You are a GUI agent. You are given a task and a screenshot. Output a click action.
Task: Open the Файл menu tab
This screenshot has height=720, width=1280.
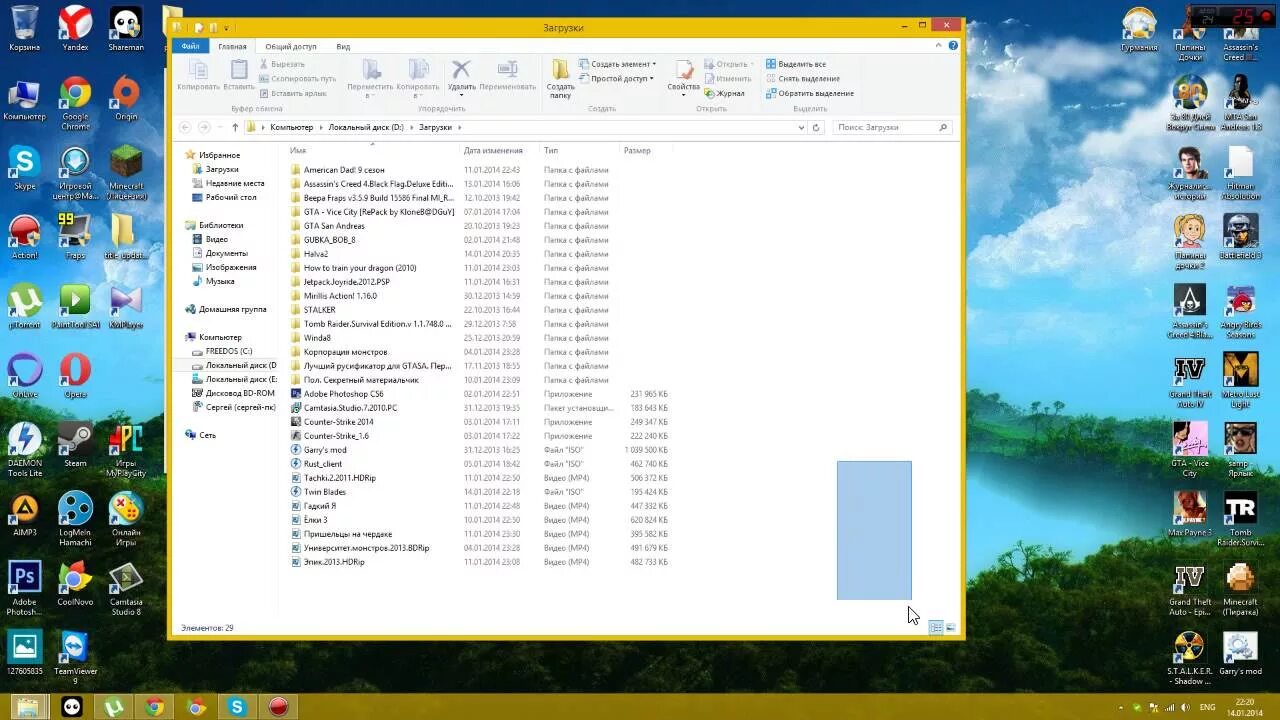point(190,46)
